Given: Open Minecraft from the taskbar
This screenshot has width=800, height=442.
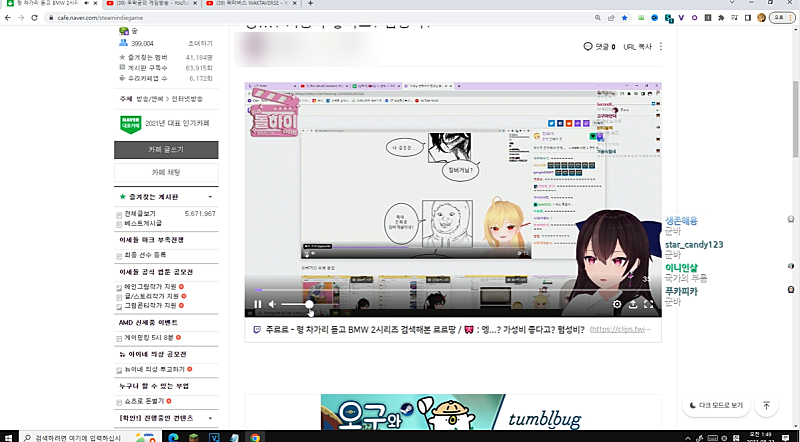Looking at the screenshot, I should click(194, 437).
